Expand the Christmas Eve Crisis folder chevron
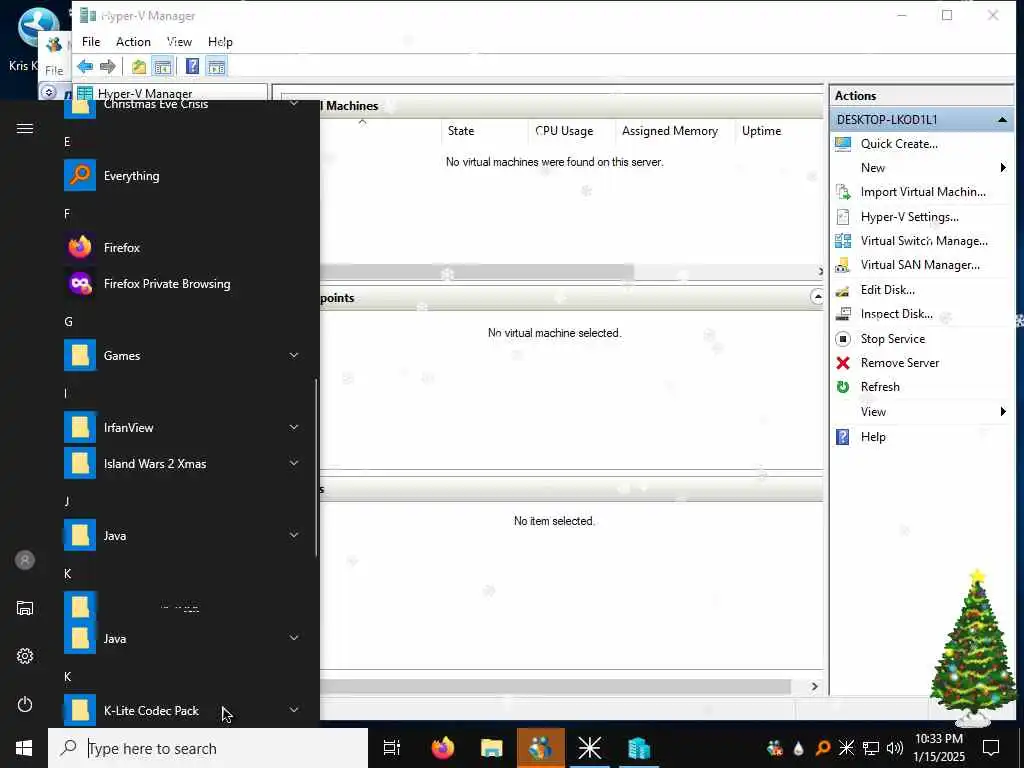This screenshot has height=768, width=1024. coord(294,104)
